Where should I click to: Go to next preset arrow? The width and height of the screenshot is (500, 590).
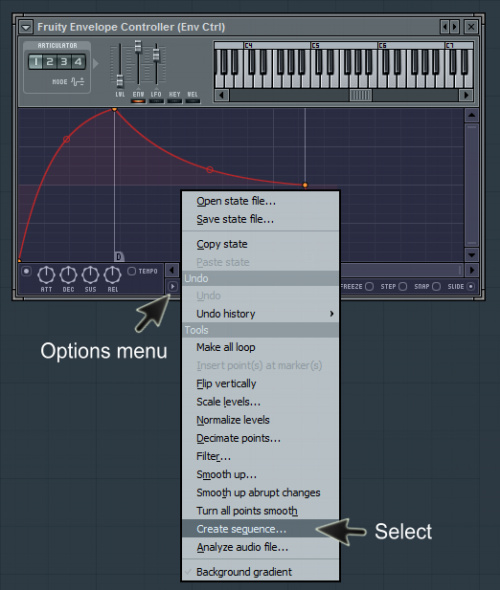(455, 27)
